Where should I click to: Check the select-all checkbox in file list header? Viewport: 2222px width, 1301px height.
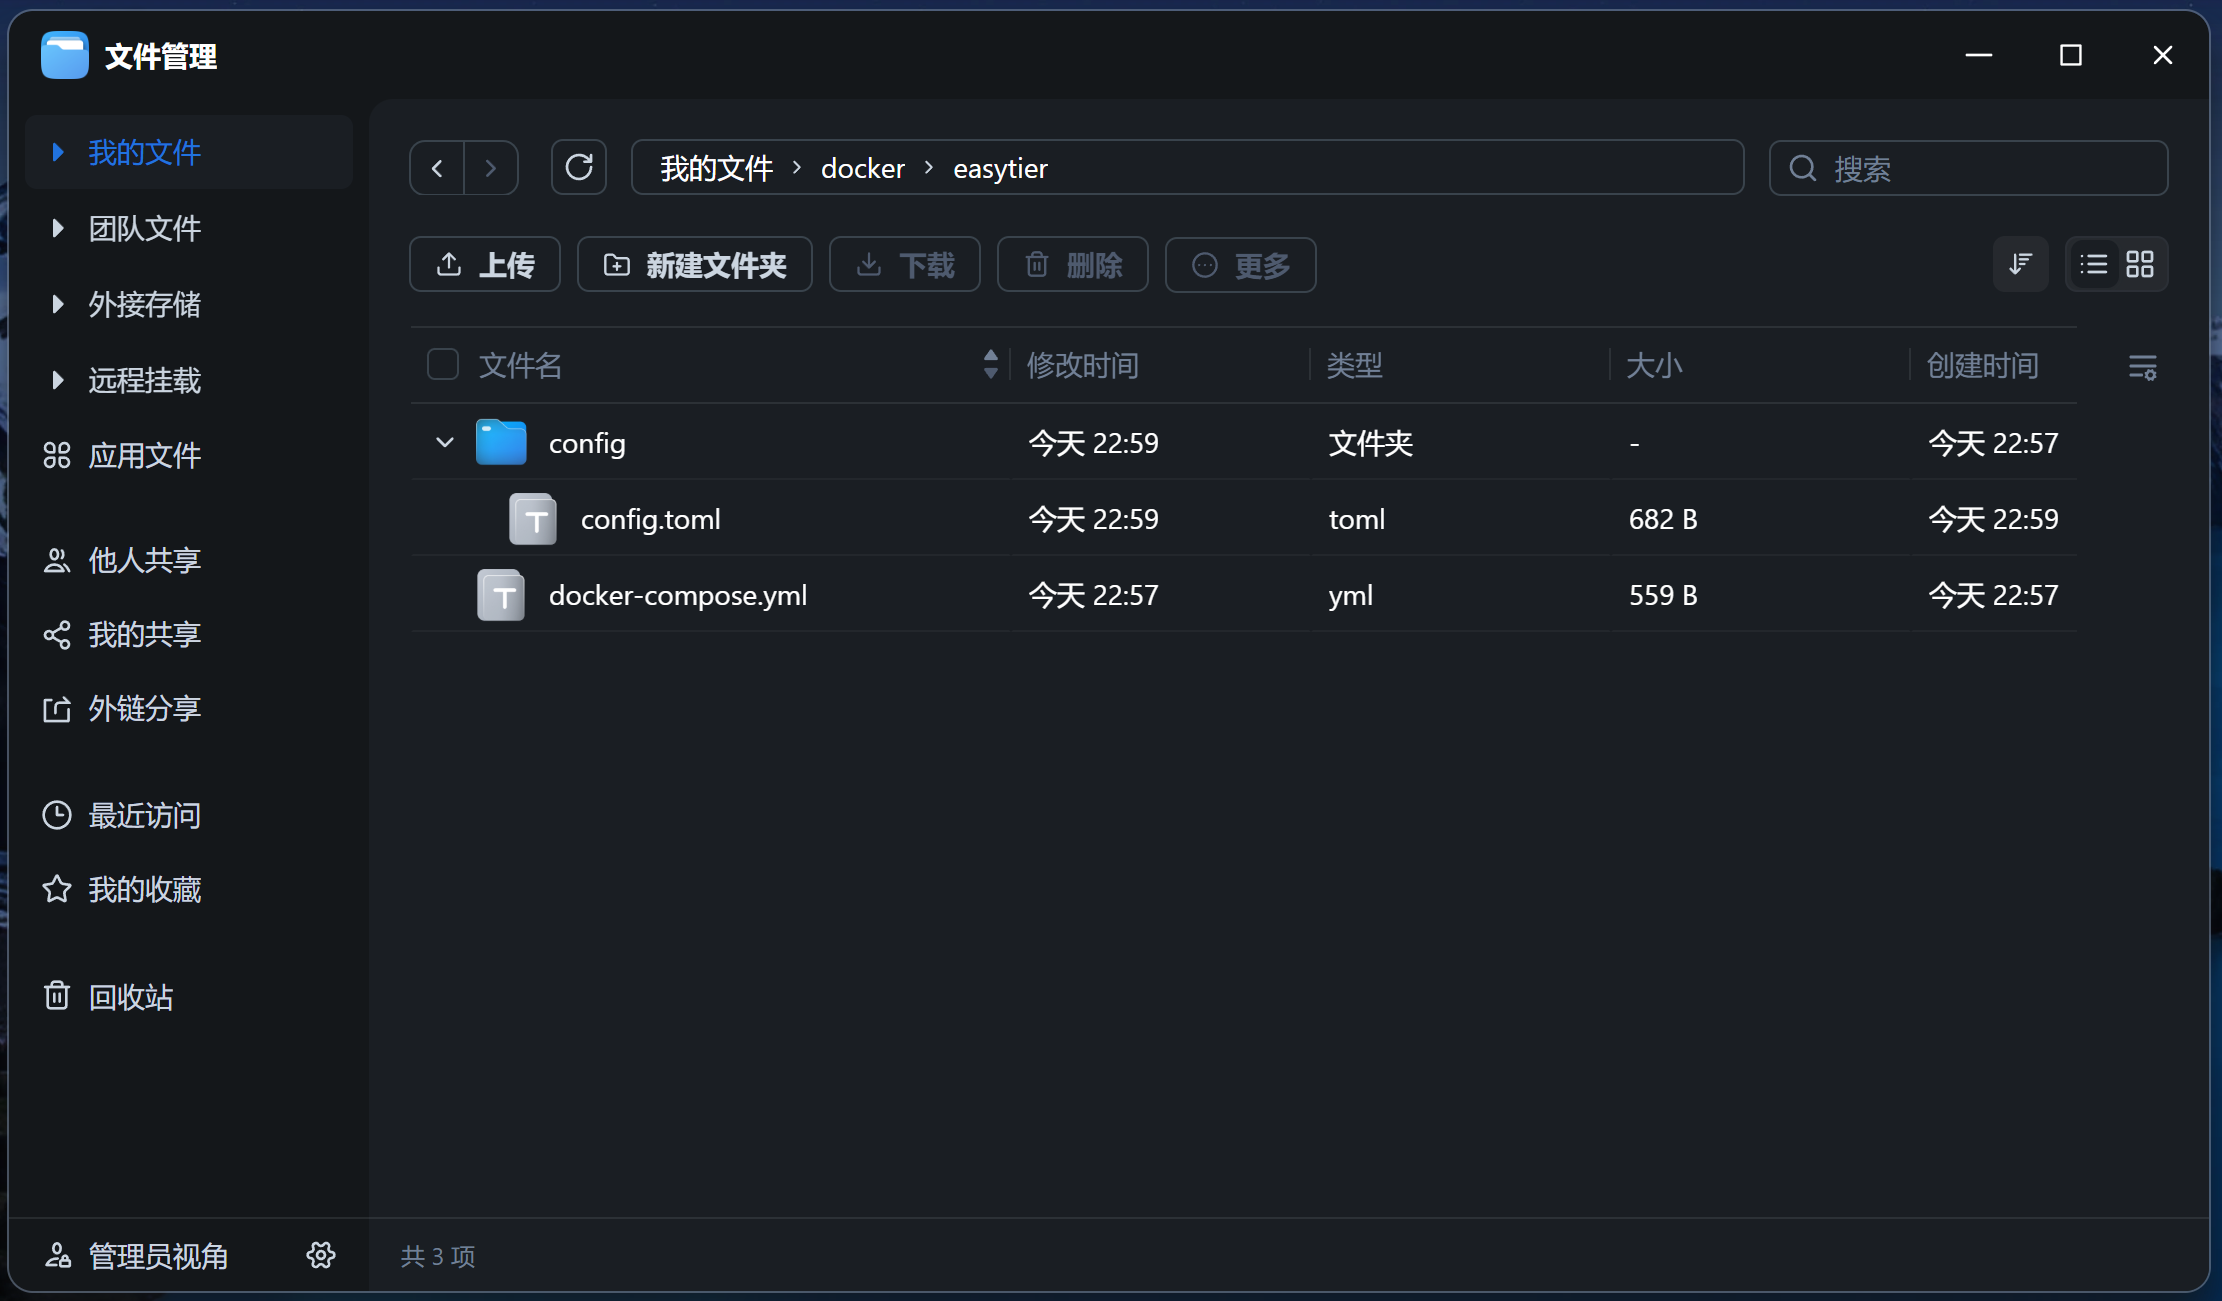(x=442, y=364)
